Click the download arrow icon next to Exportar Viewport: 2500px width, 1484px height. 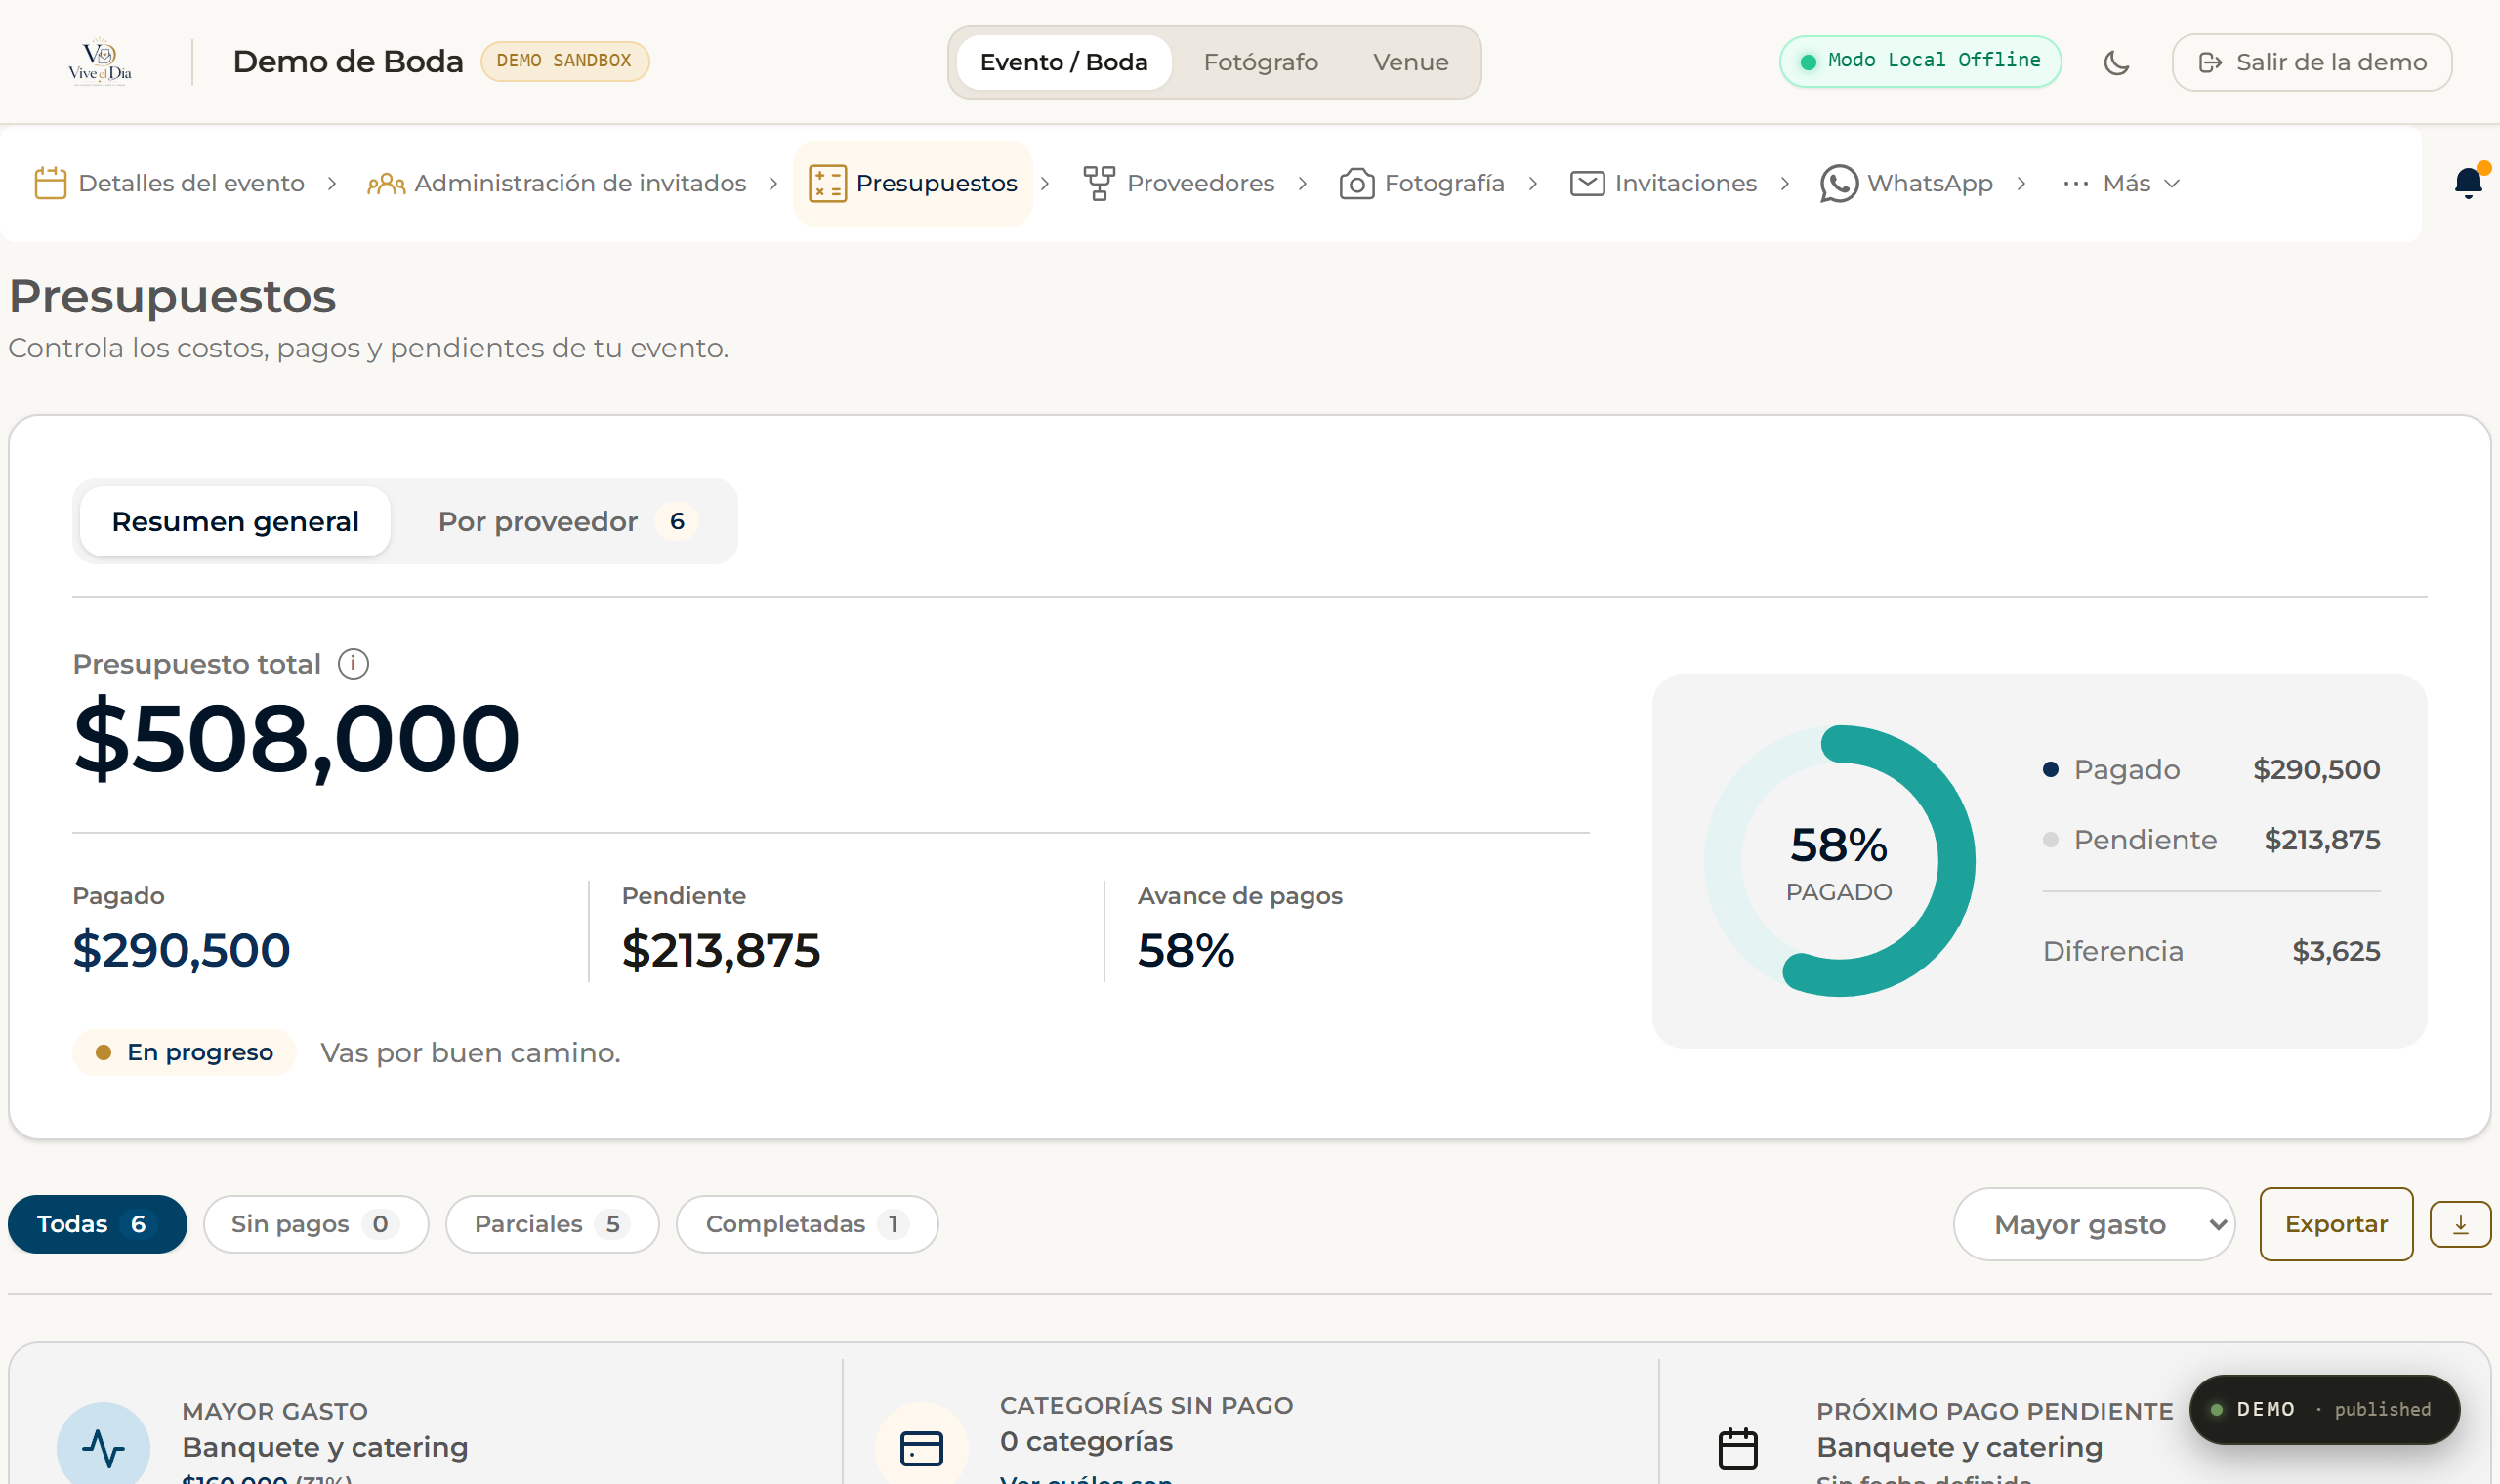point(2460,1224)
